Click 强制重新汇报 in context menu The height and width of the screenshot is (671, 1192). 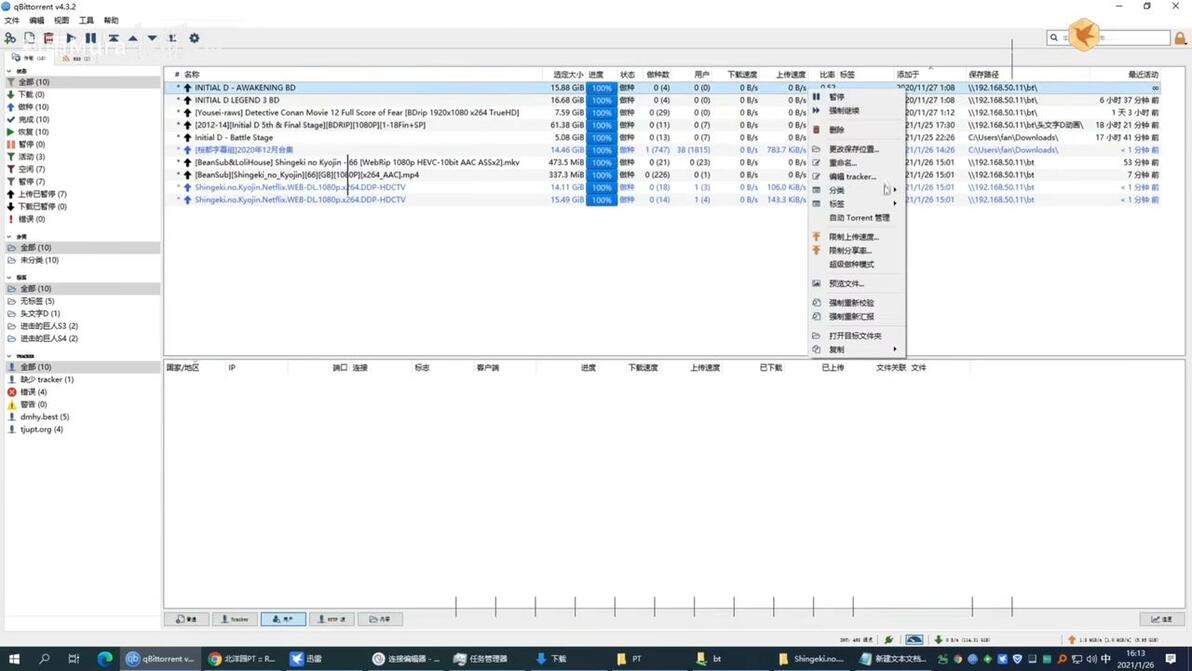(857, 316)
